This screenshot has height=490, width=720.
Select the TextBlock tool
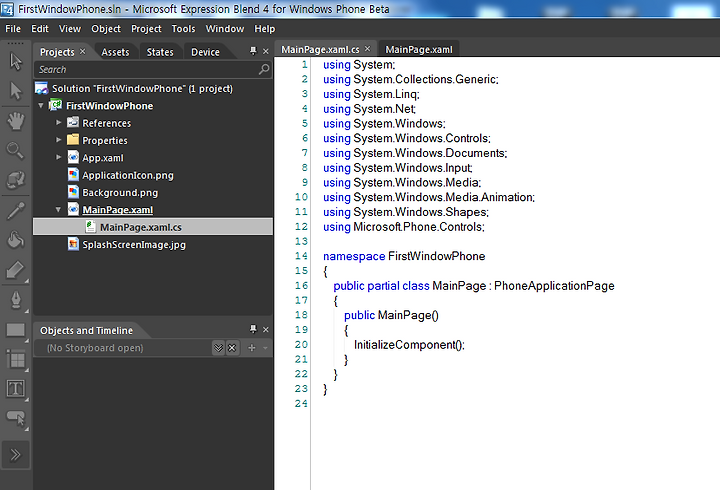[x=16, y=389]
